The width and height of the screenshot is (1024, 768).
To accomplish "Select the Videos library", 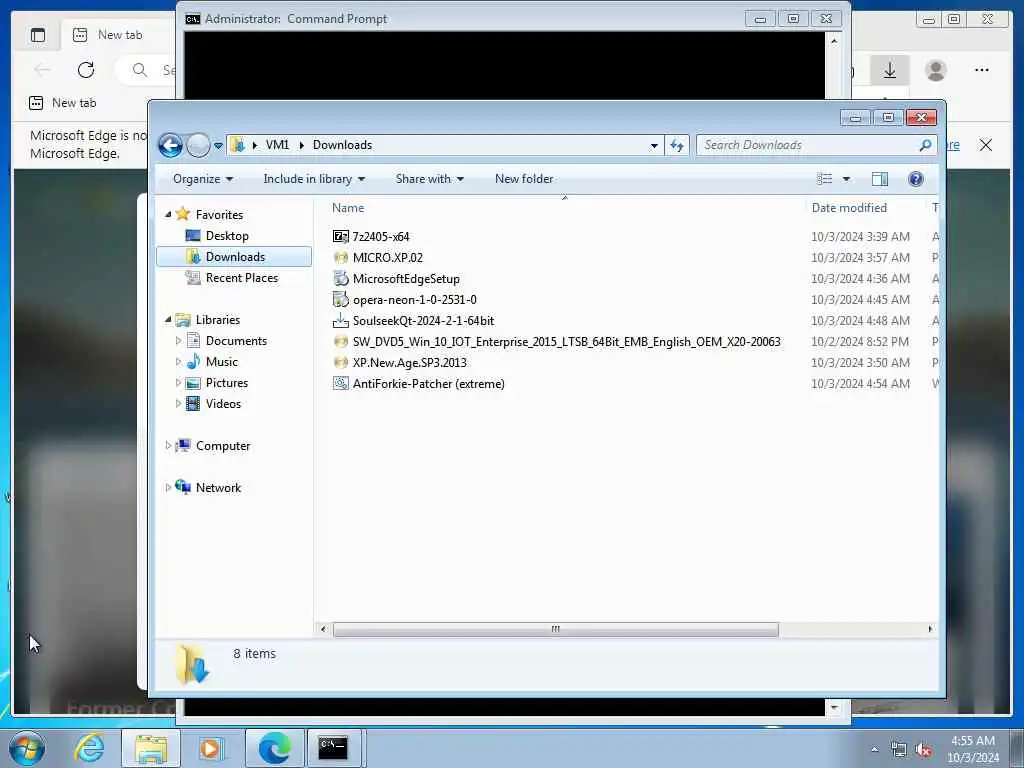I will pos(223,404).
